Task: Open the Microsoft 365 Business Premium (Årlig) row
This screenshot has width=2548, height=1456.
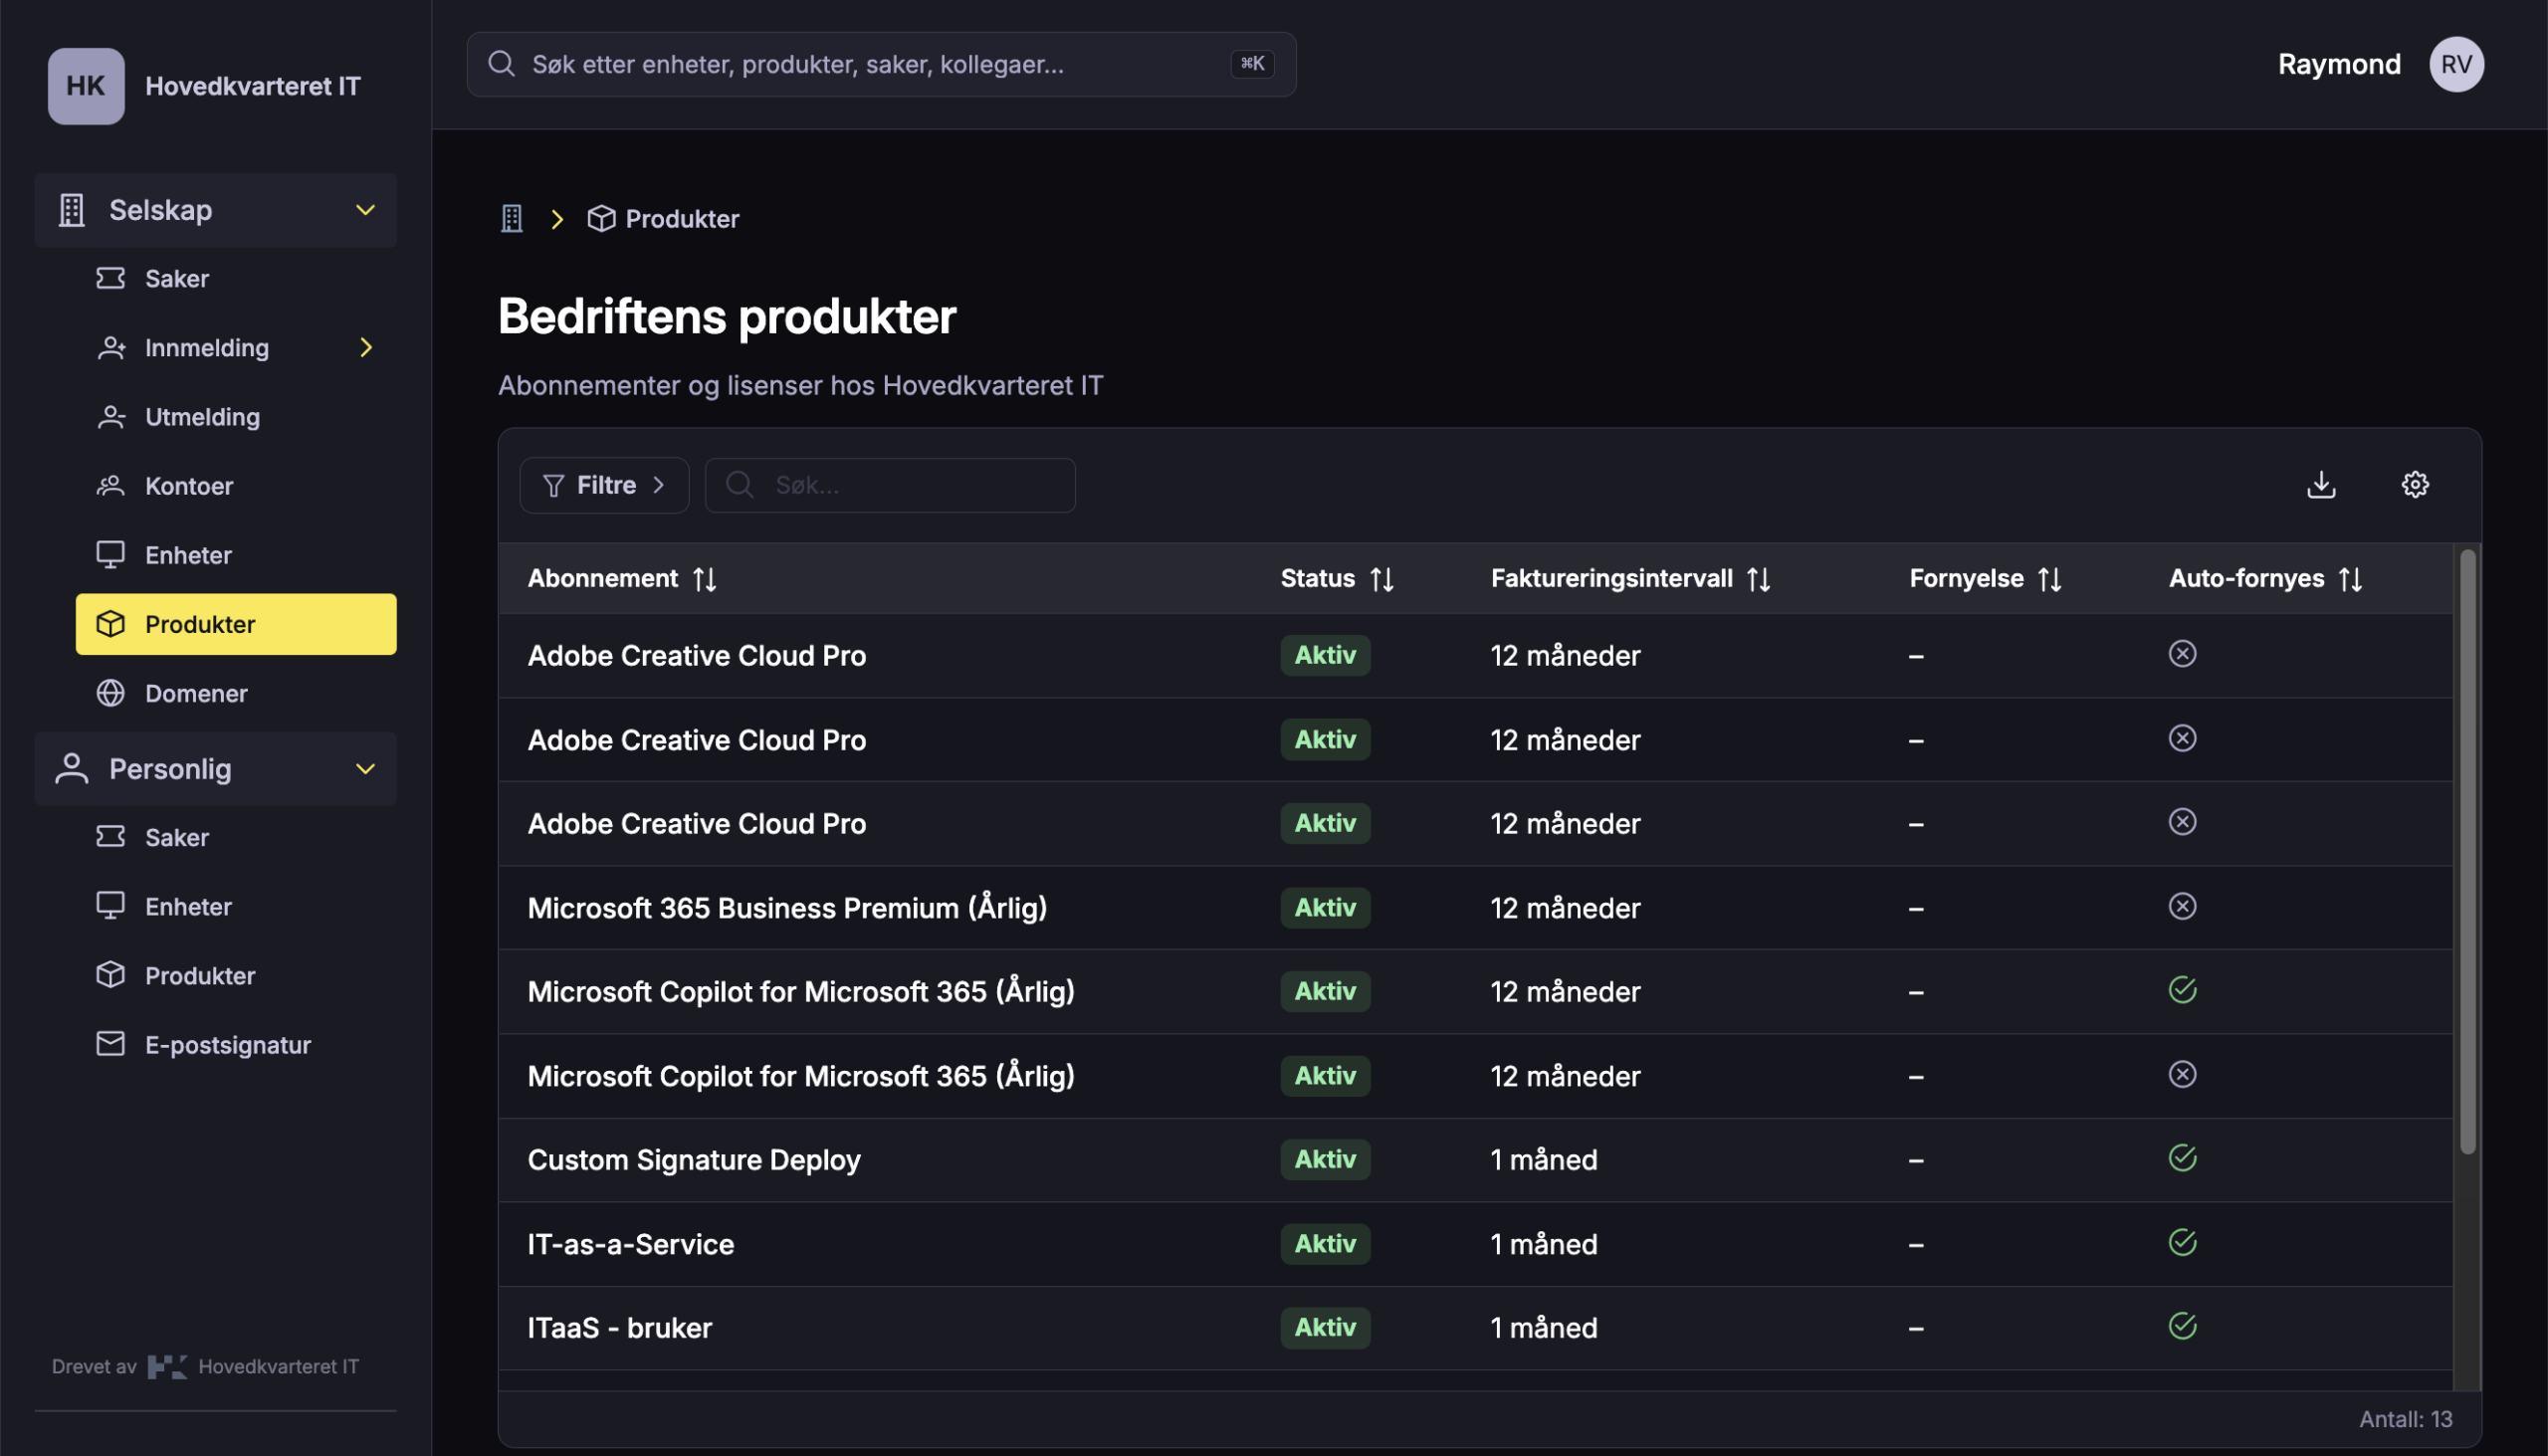Action: [1475, 907]
